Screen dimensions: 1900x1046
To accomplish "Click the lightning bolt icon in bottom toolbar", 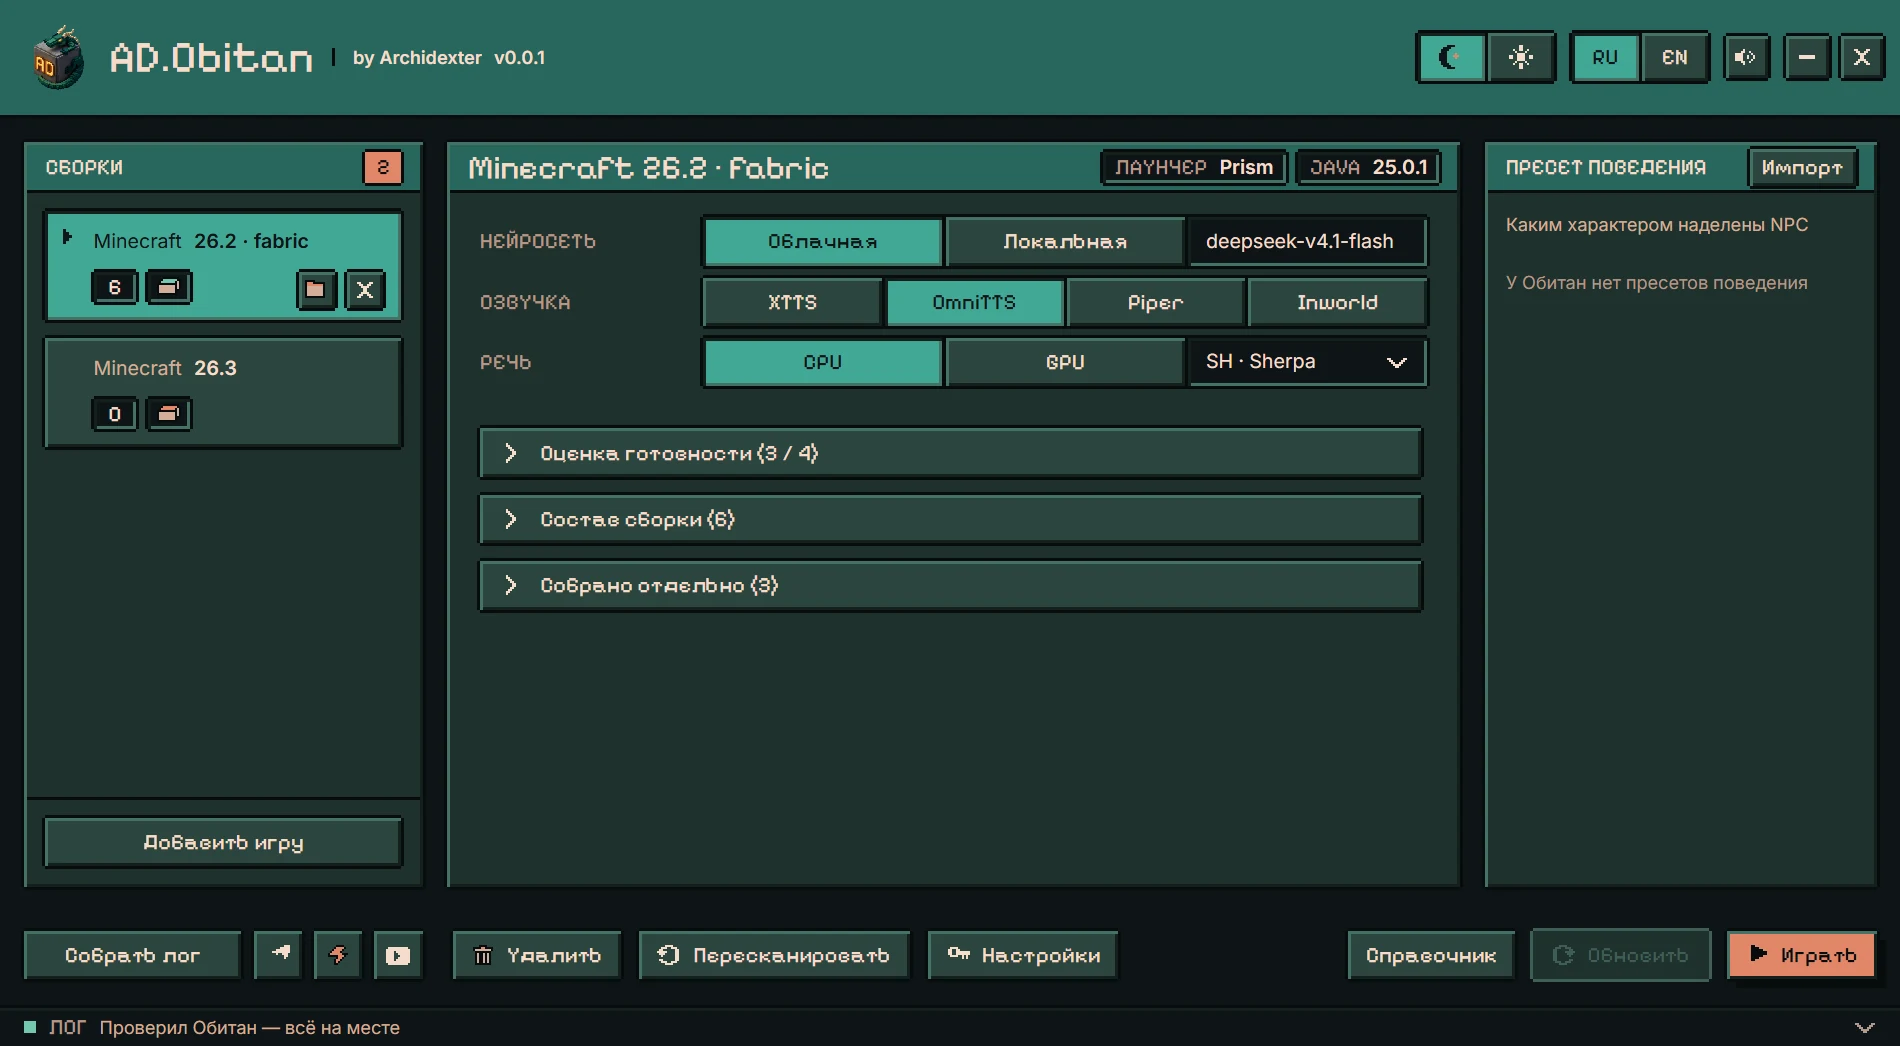I will (338, 955).
